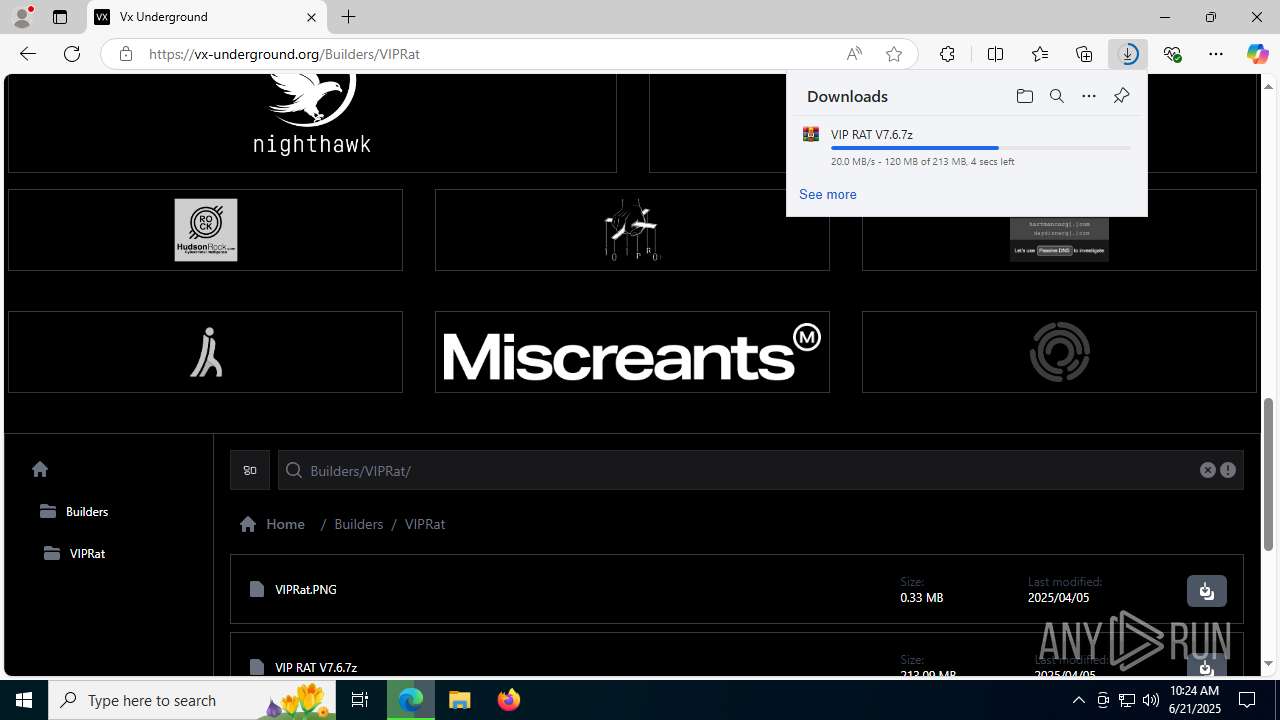Click the page vertical scrollbar
This screenshot has height=720, width=1280.
tap(1268, 476)
